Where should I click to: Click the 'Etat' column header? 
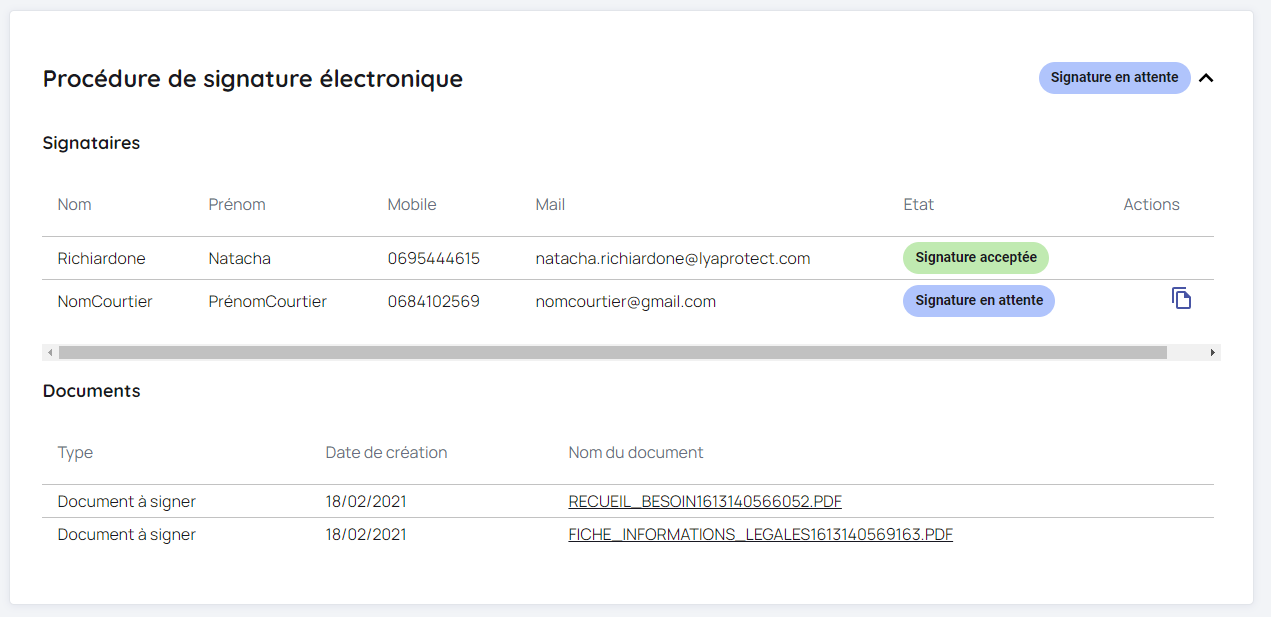coord(918,205)
